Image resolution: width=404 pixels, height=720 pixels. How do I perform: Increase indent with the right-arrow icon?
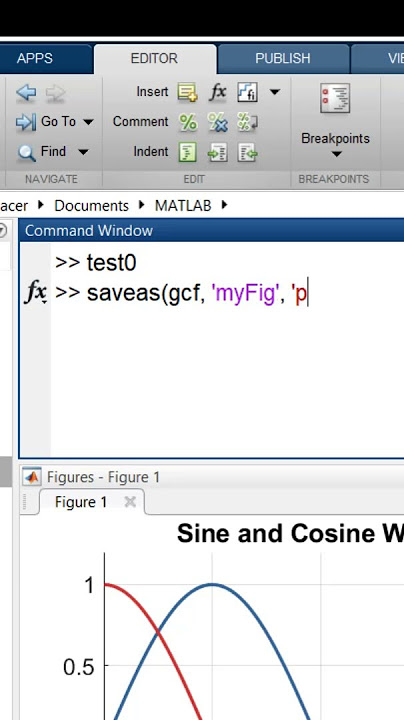[x=218, y=152]
